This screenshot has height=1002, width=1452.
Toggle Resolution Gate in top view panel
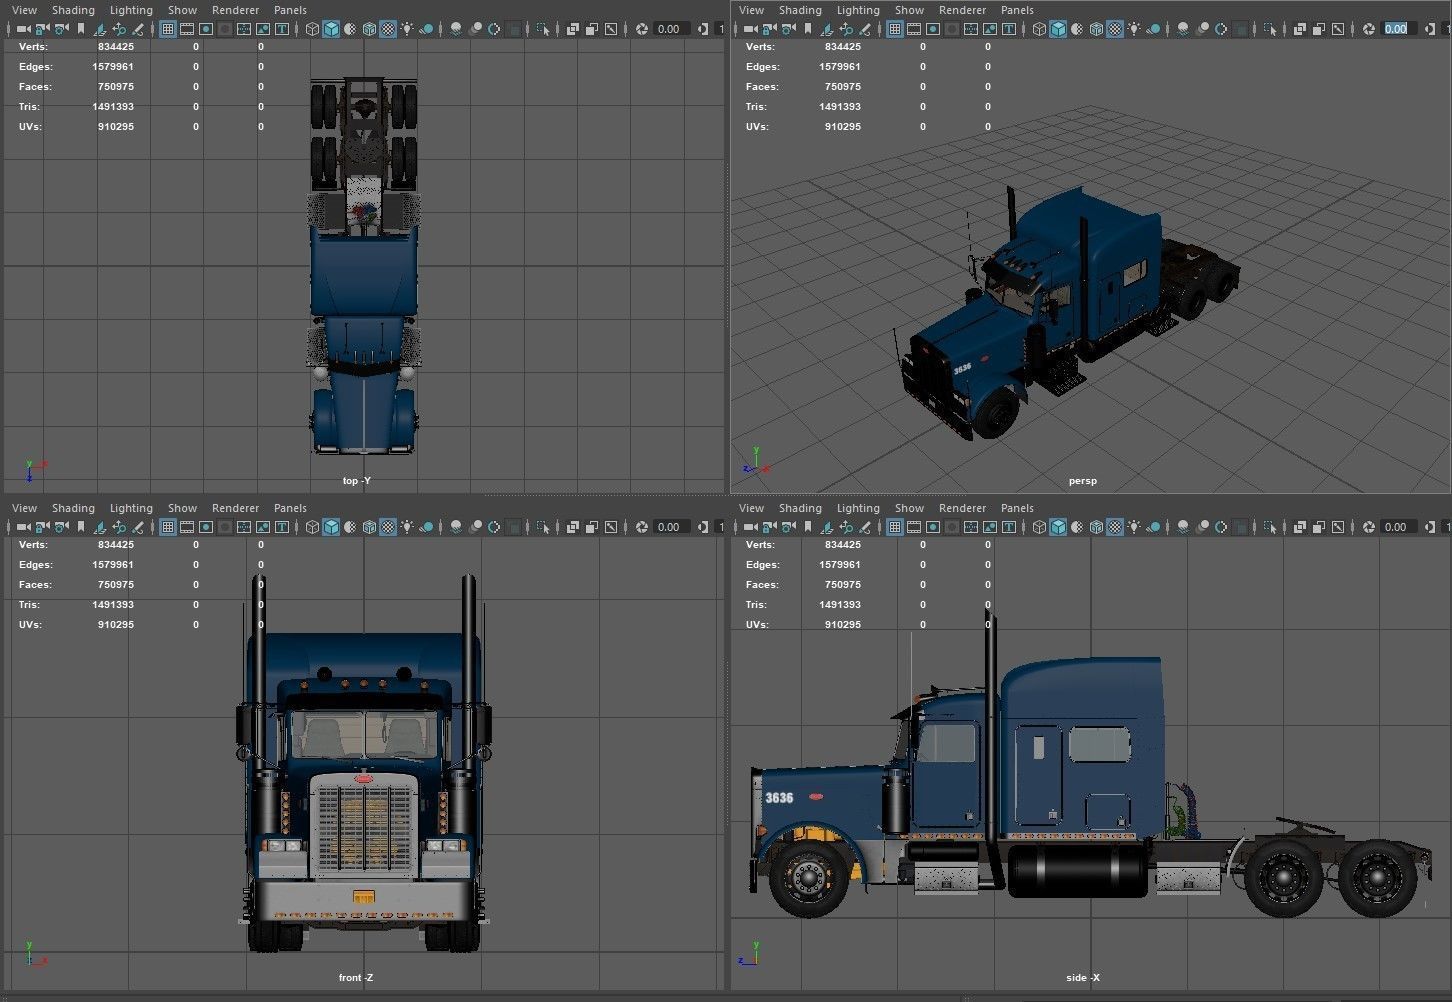(206, 29)
